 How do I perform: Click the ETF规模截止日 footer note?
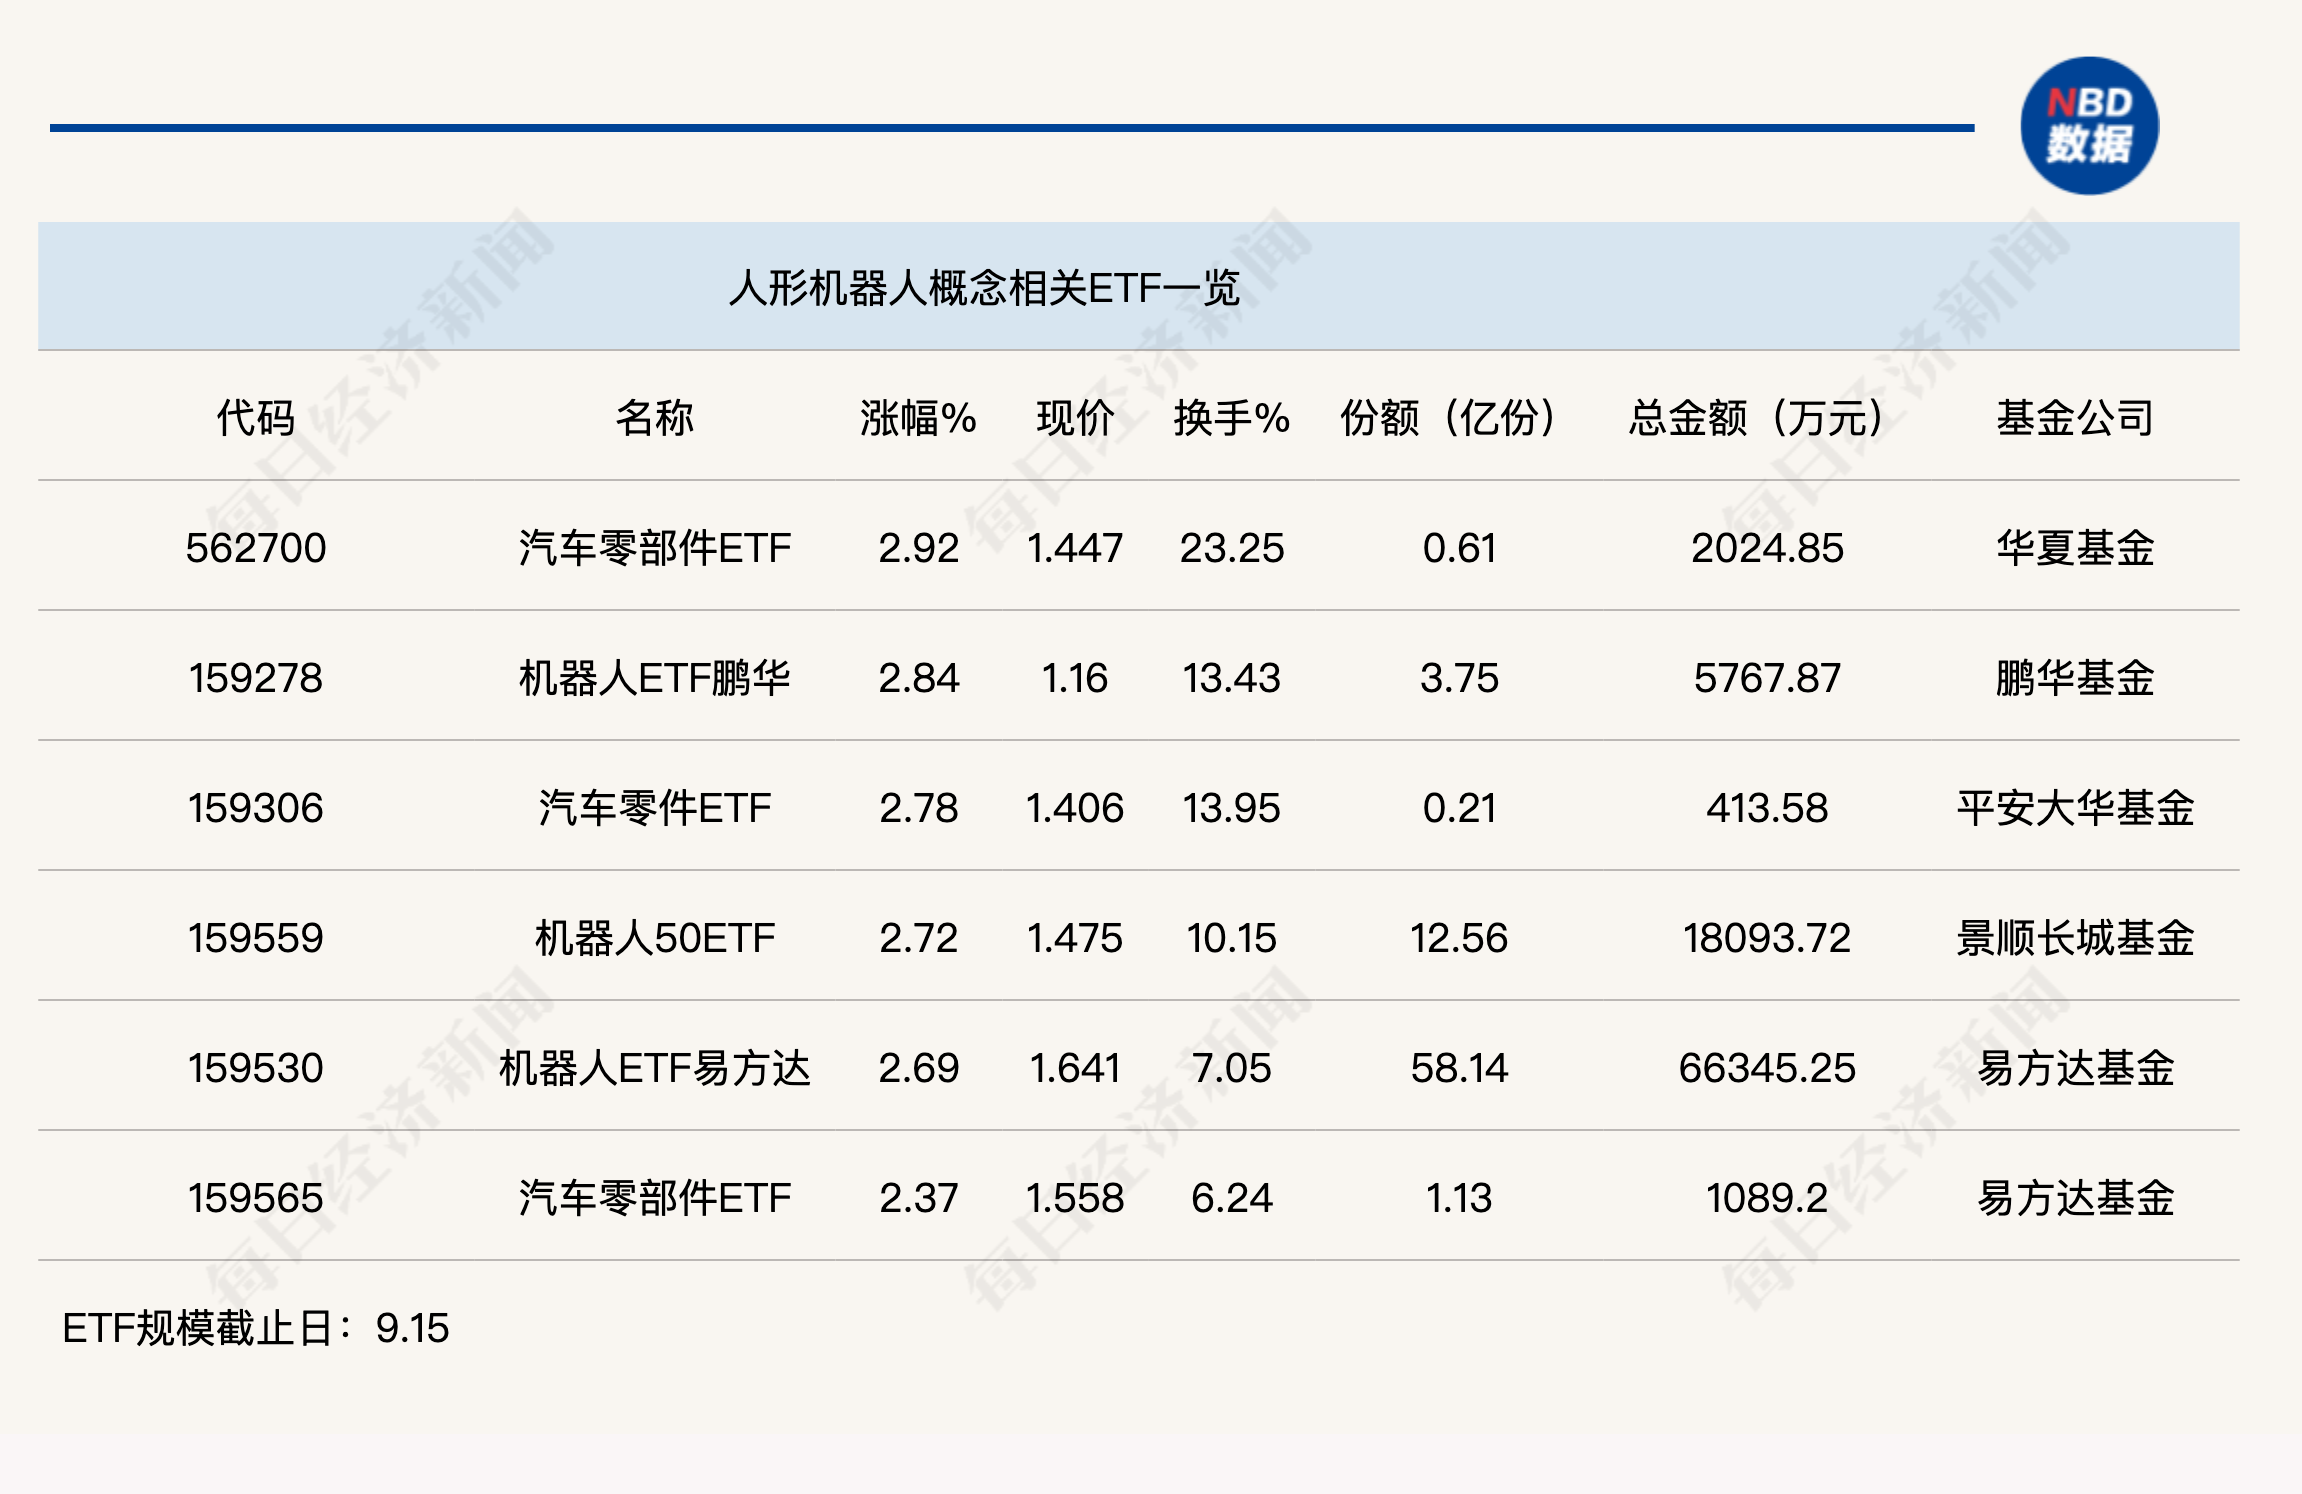point(256,1328)
